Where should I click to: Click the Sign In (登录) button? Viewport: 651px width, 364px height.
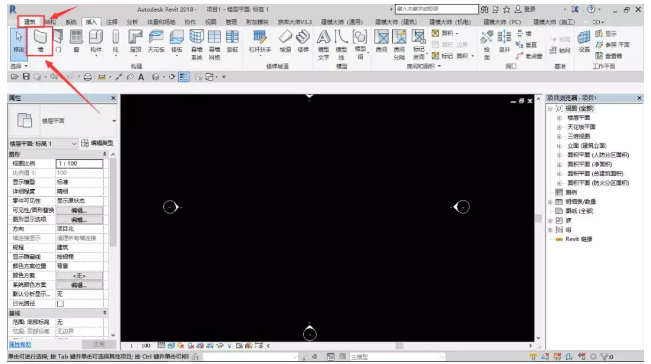[x=525, y=9]
